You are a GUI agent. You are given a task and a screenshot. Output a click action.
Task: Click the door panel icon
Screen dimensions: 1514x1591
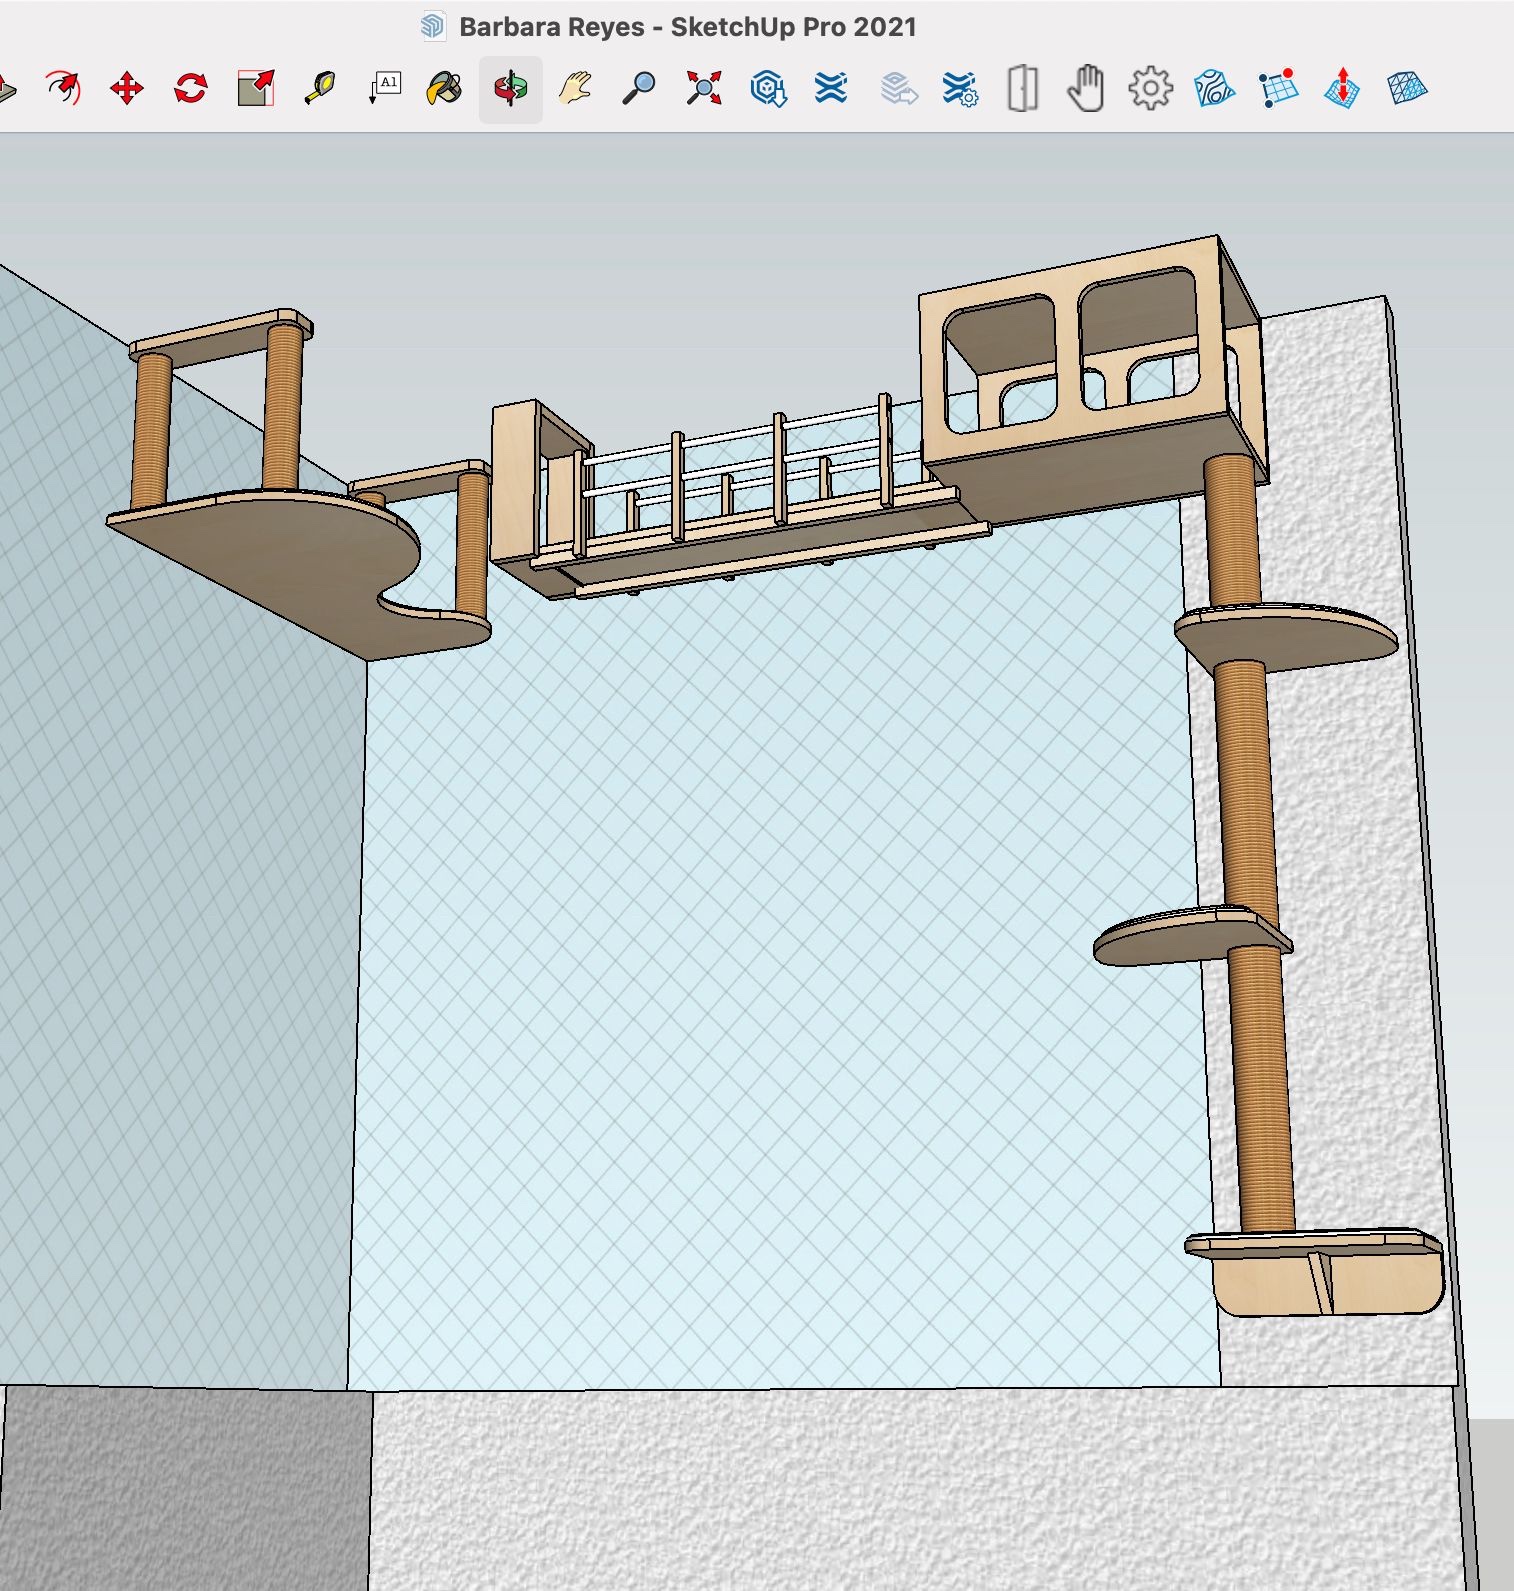(1022, 88)
